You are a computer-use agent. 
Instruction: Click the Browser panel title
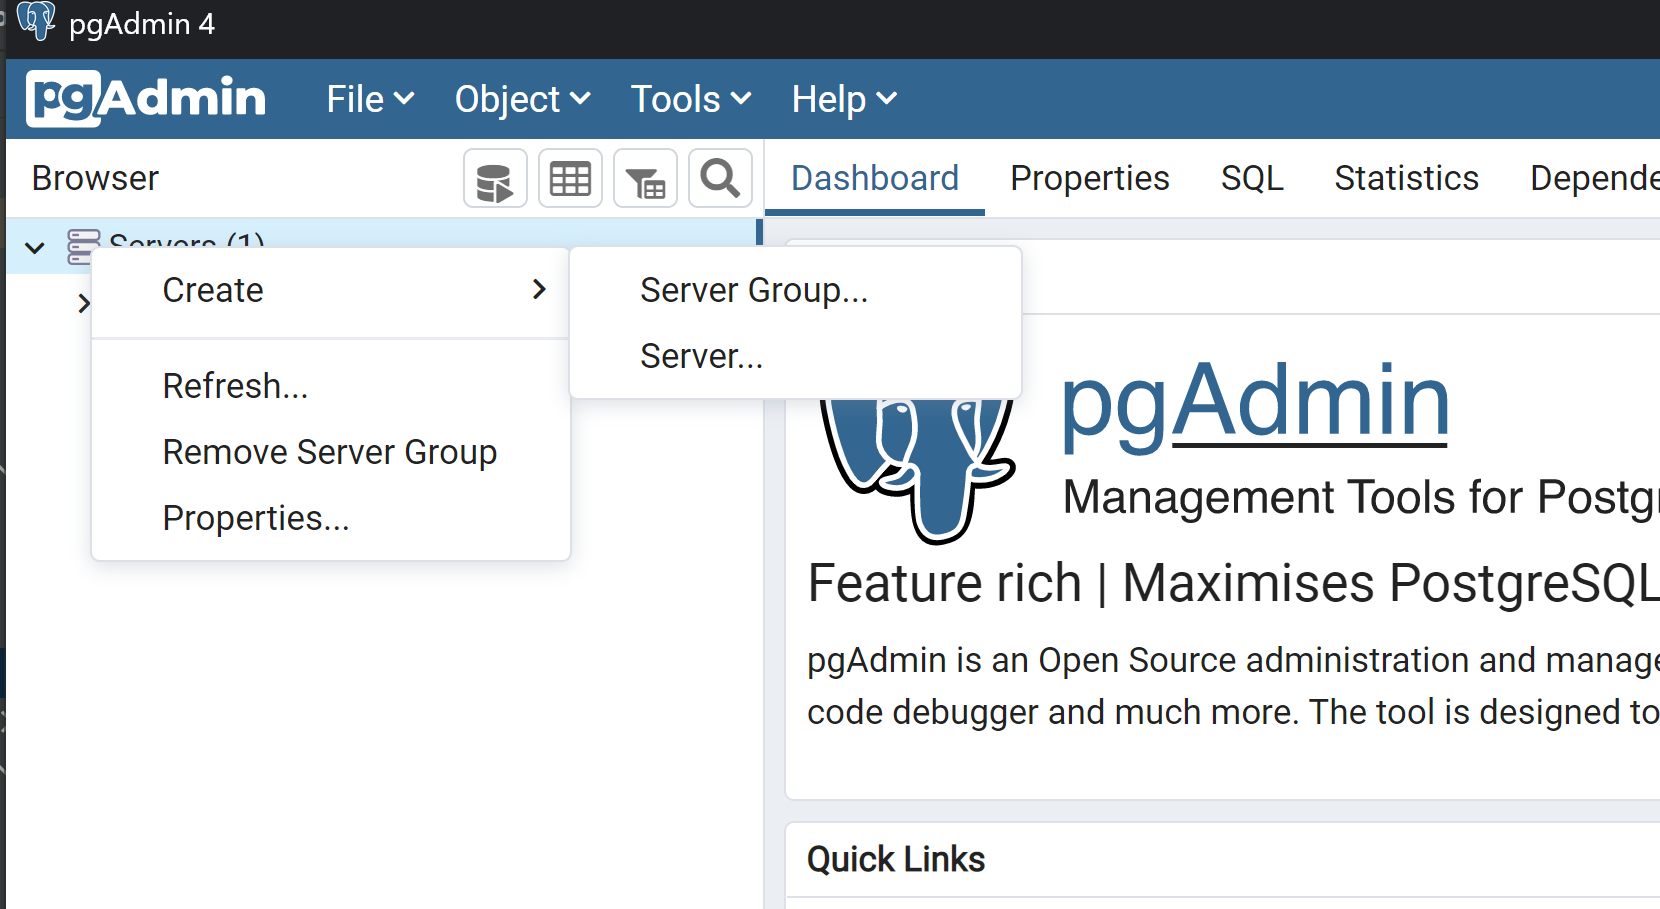(95, 178)
